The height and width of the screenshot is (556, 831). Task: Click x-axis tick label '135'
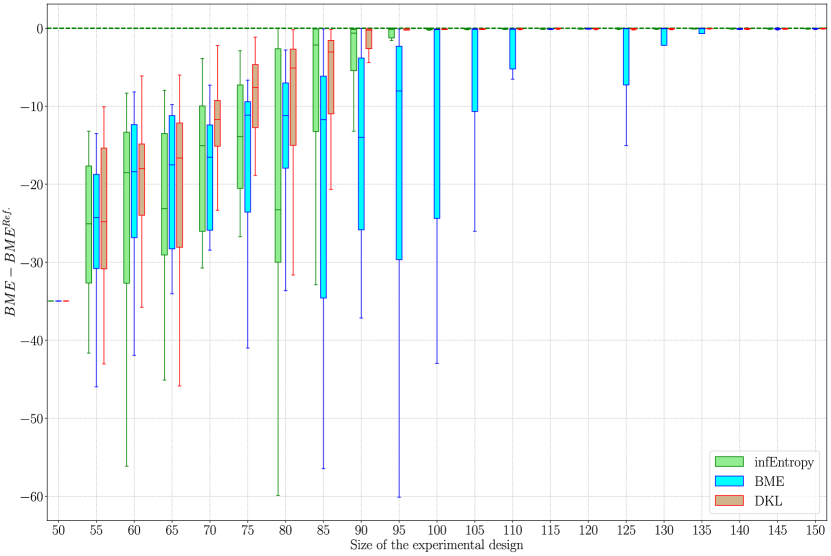702,531
